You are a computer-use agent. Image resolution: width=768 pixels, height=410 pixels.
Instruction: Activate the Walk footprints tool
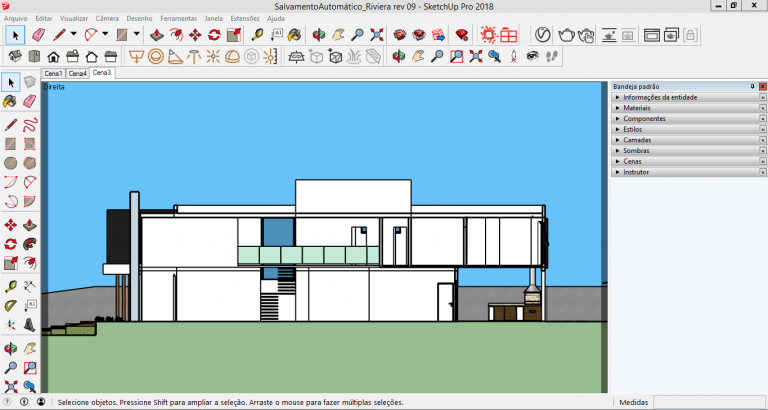coord(552,57)
